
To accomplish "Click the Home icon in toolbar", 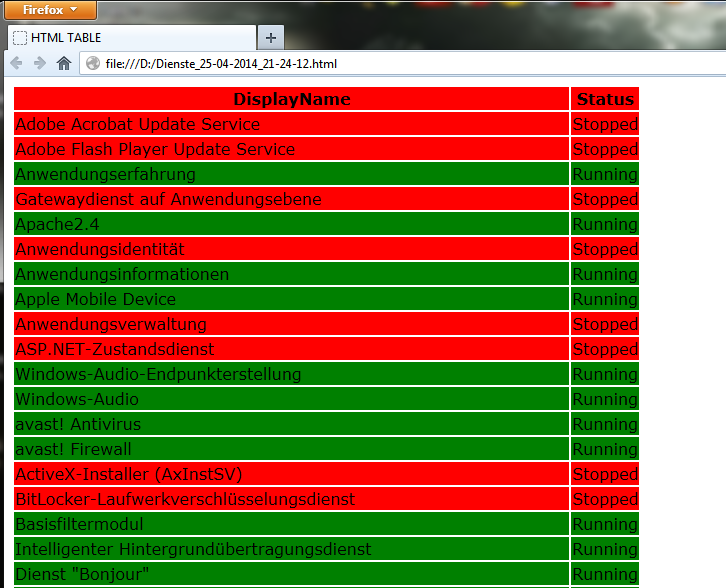I will click(64, 63).
